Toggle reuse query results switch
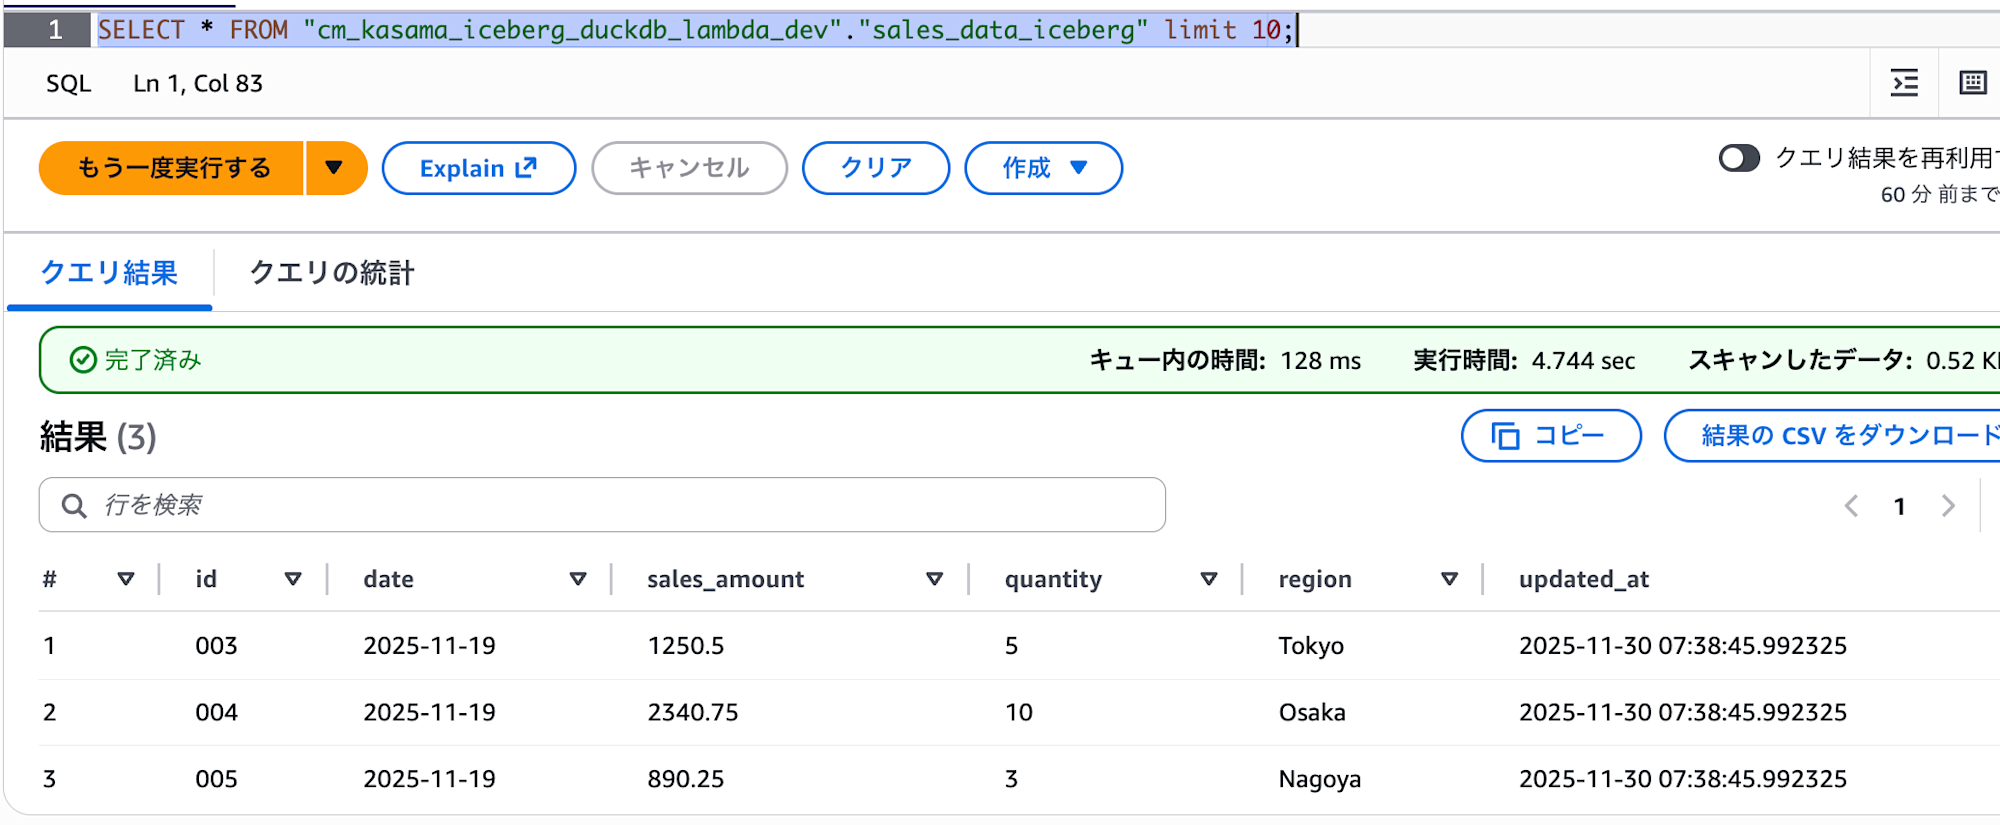Image resolution: width=2000 pixels, height=825 pixels. (x=1738, y=159)
